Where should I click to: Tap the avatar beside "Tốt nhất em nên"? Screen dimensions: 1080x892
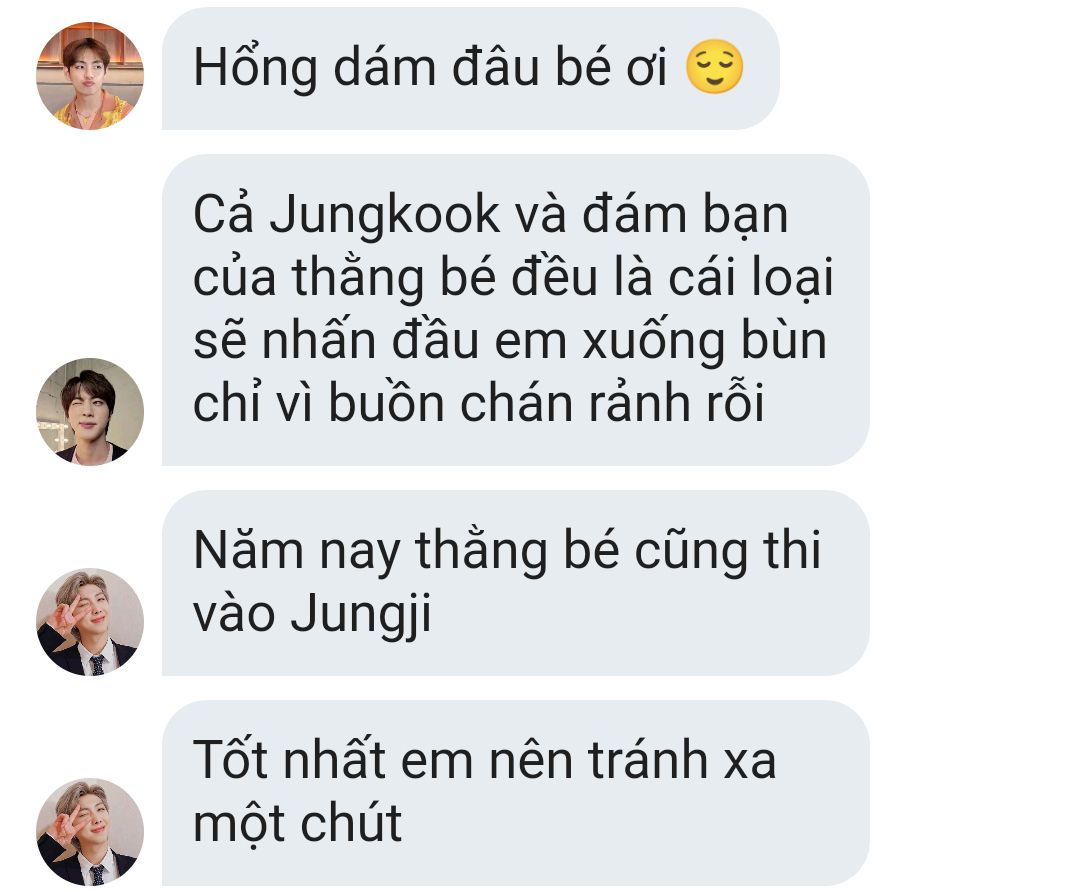click(90, 831)
